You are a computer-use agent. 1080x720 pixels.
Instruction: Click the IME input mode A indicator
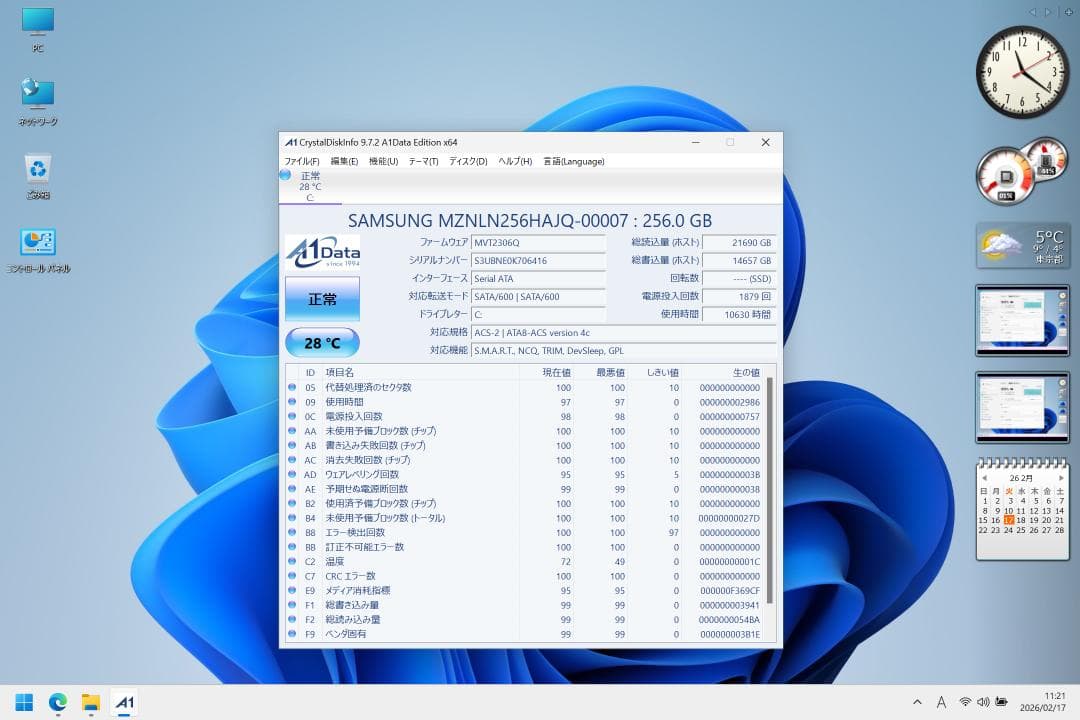[941, 702]
